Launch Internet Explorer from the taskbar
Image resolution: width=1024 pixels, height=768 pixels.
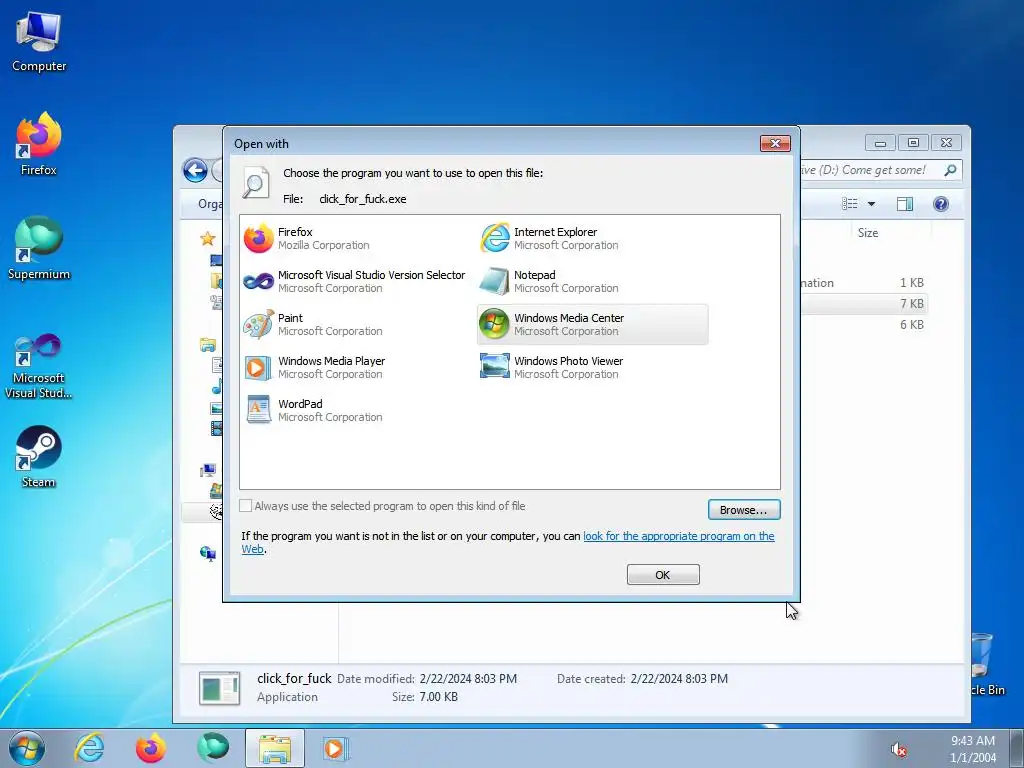coord(89,748)
